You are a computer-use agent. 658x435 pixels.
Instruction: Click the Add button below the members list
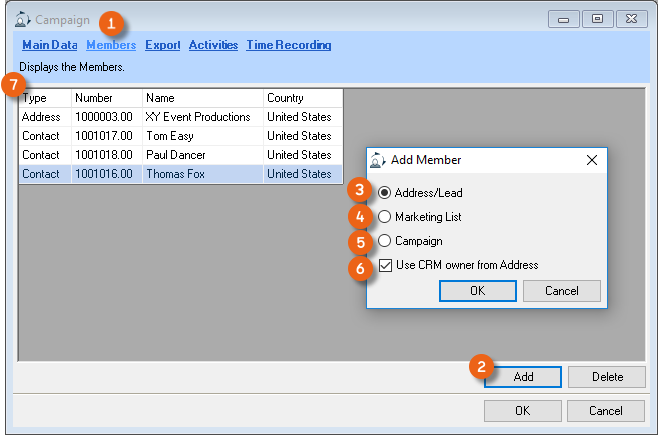[523, 377]
